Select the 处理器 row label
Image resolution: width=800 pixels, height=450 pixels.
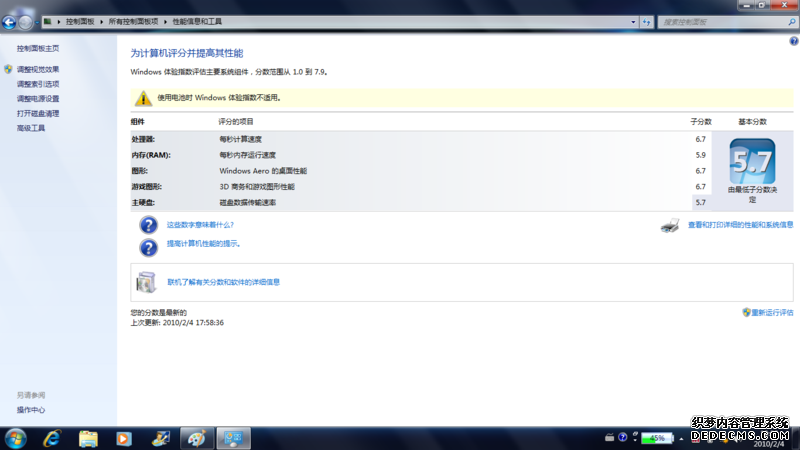[x=143, y=139]
